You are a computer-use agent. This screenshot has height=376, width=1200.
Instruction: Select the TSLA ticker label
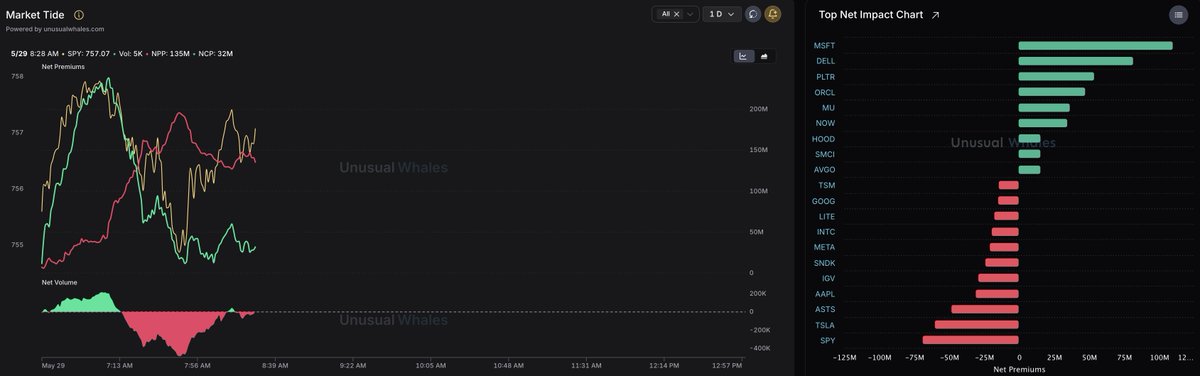click(825, 325)
